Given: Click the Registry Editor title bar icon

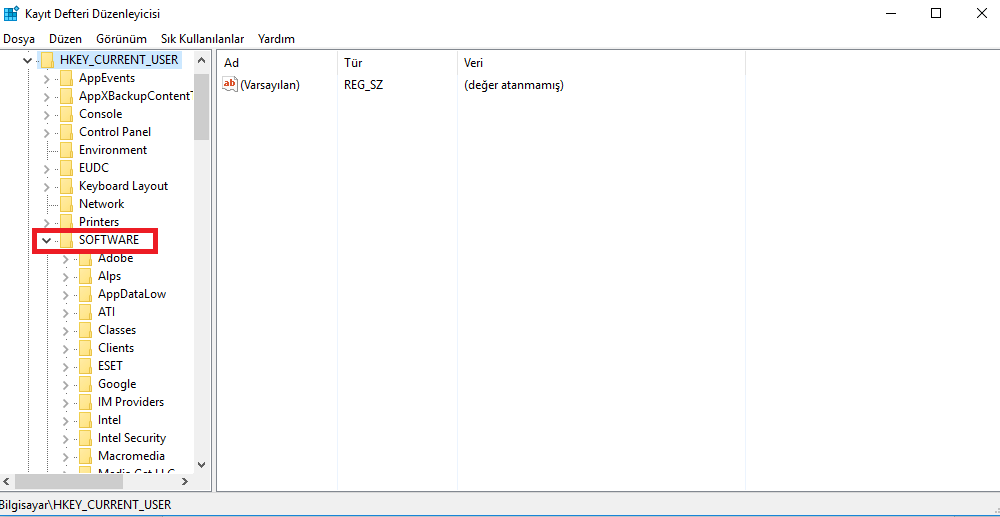Looking at the screenshot, I should tap(11, 12).
